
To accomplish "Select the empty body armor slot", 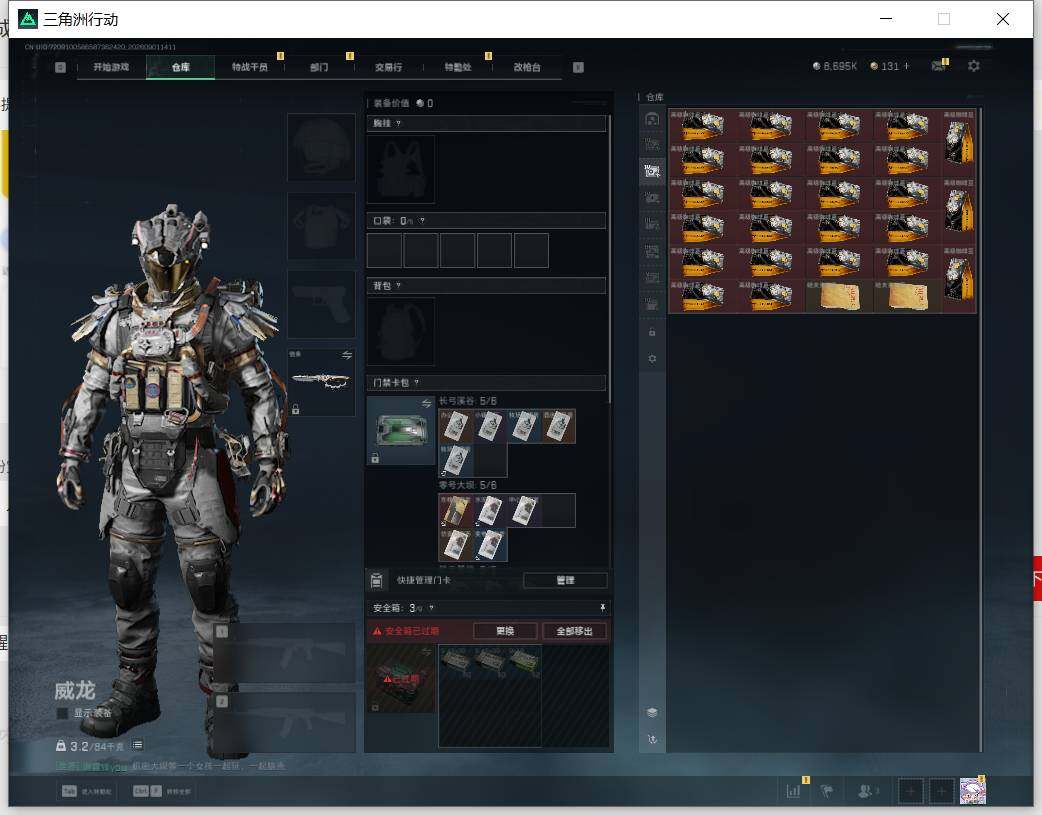I will point(321,226).
